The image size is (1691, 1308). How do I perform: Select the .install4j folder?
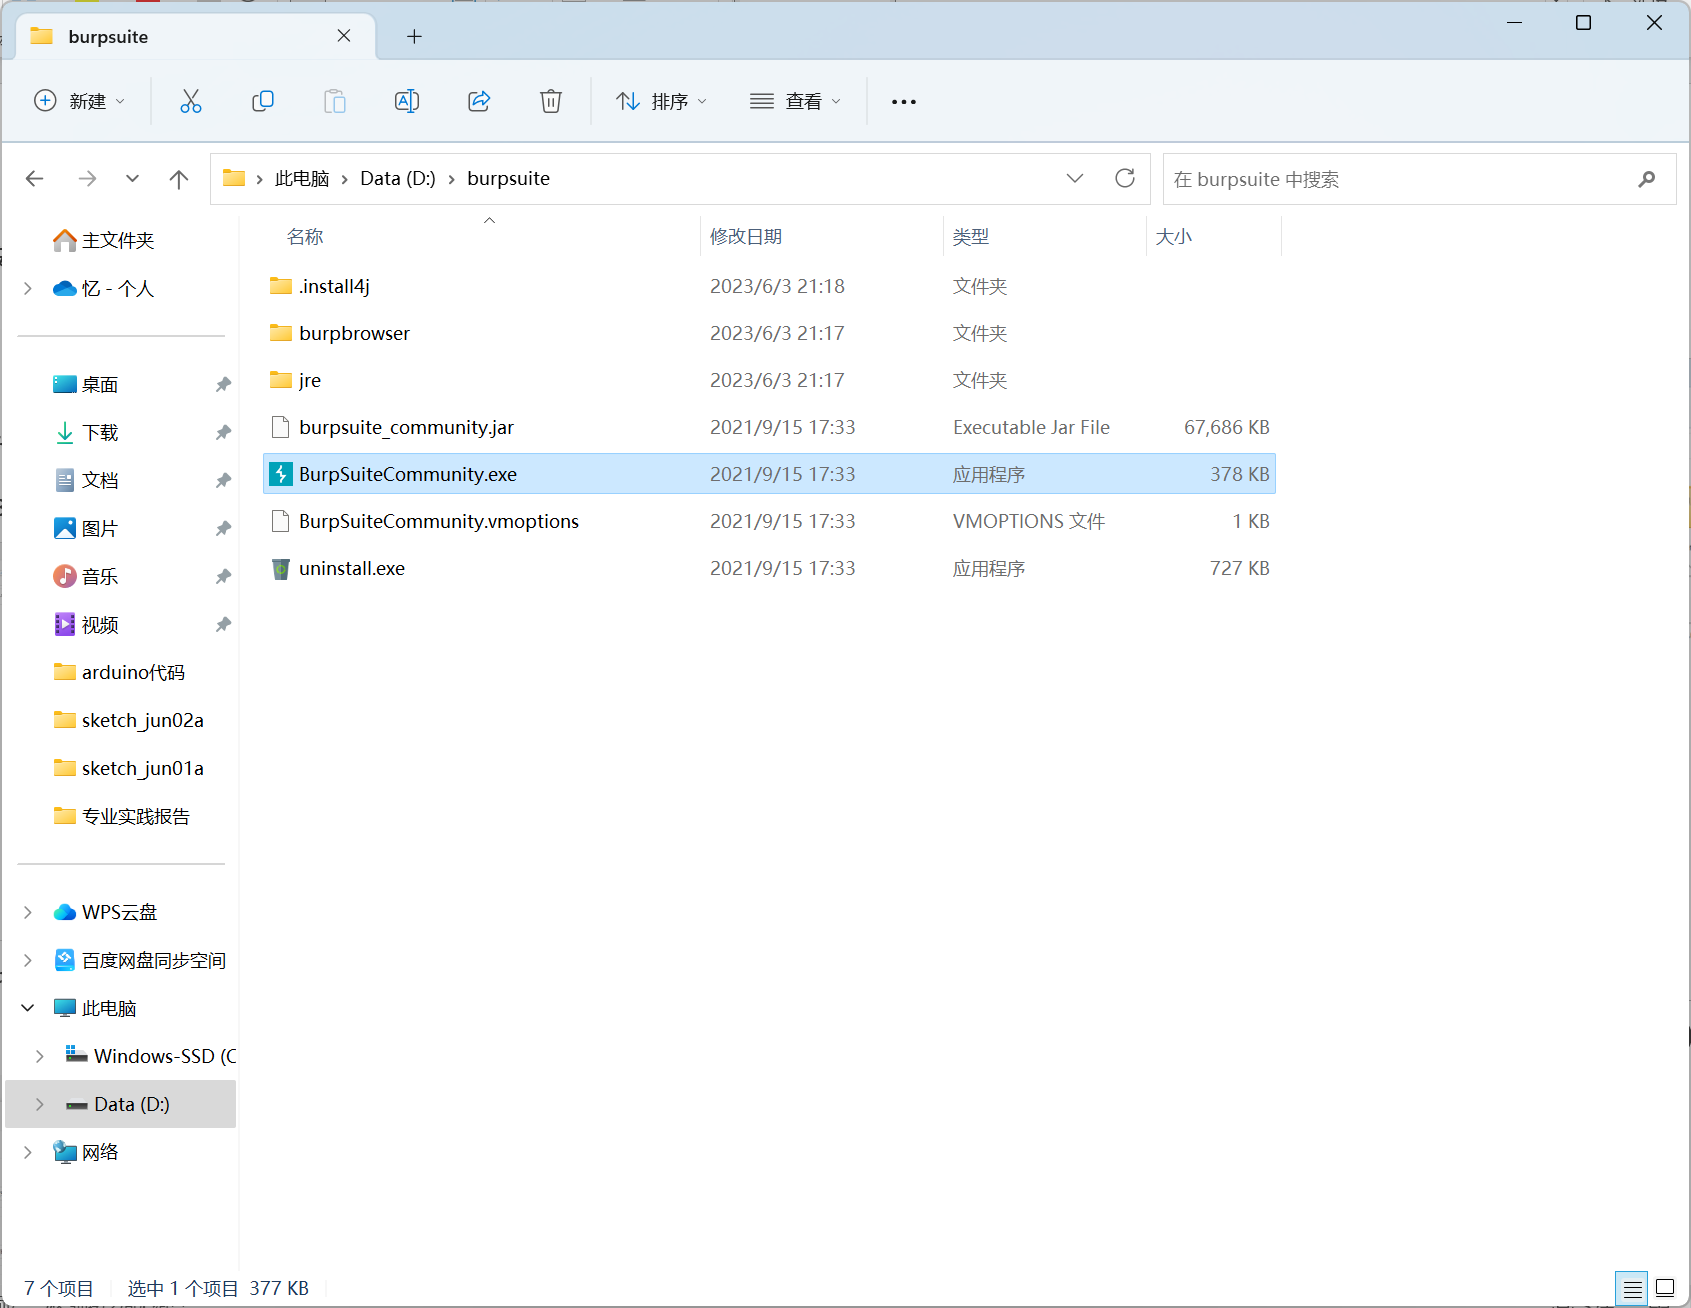click(769, 286)
